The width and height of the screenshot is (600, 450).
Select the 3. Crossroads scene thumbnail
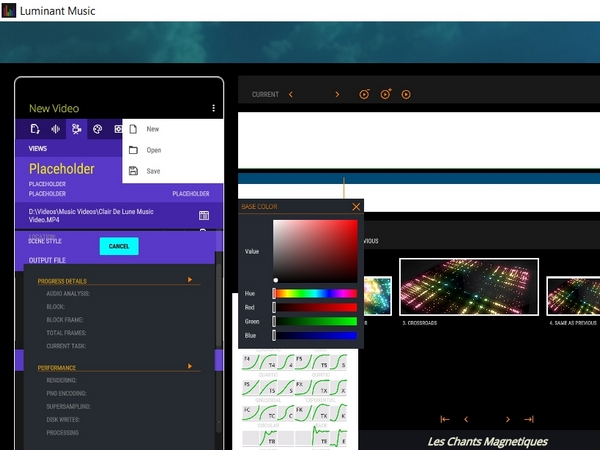point(469,287)
